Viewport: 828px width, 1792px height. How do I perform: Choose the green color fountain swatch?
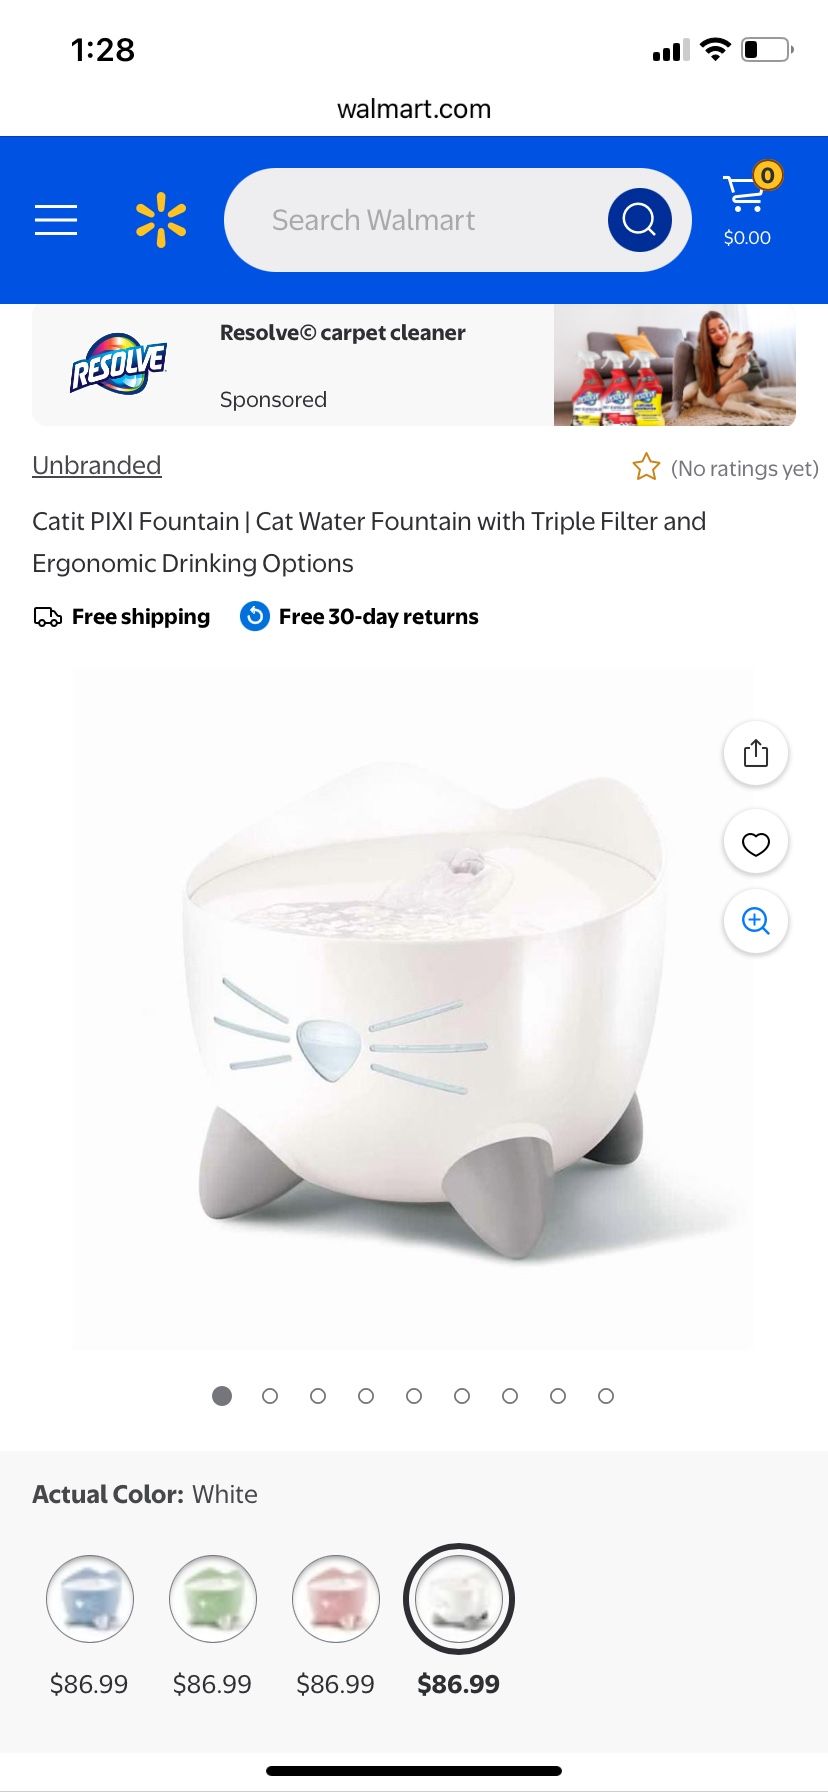(x=213, y=1599)
